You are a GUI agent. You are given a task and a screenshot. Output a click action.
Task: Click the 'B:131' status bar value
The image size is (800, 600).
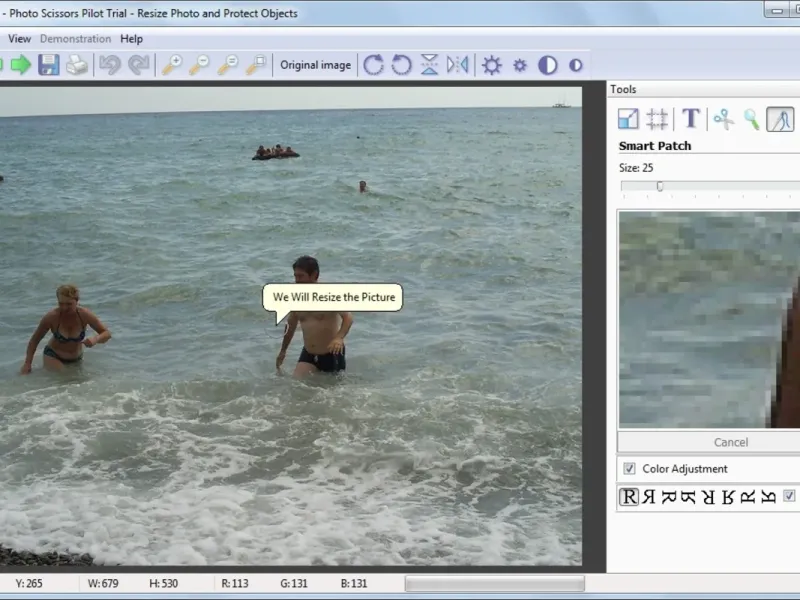(354, 583)
